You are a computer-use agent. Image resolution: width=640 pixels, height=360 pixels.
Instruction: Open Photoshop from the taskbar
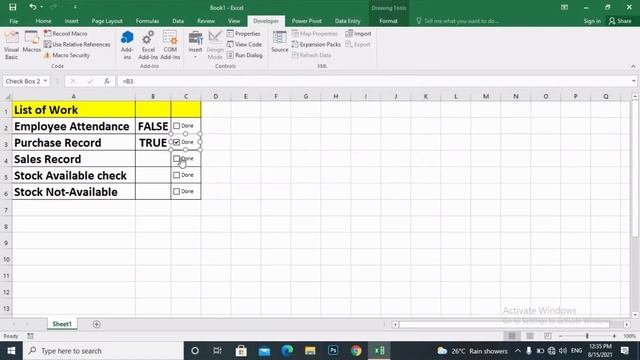[x=333, y=351]
